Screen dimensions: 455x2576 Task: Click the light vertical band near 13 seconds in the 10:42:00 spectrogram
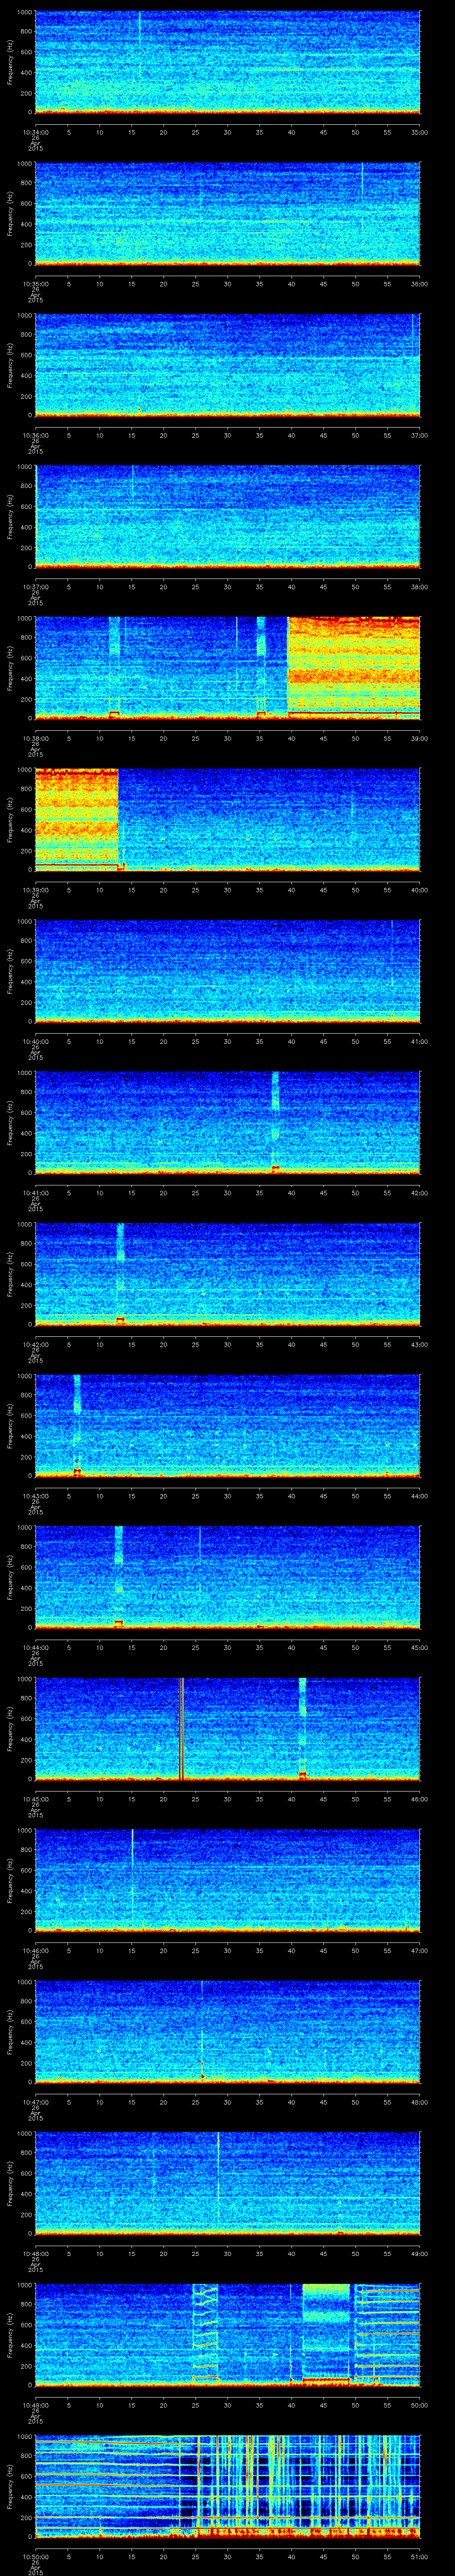coord(121,1273)
